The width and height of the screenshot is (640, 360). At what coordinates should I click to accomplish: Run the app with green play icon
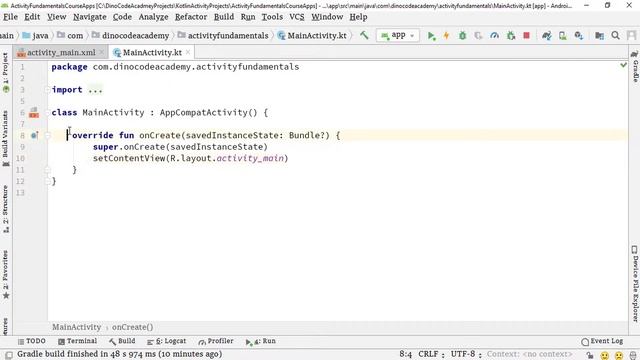[x=431, y=36]
